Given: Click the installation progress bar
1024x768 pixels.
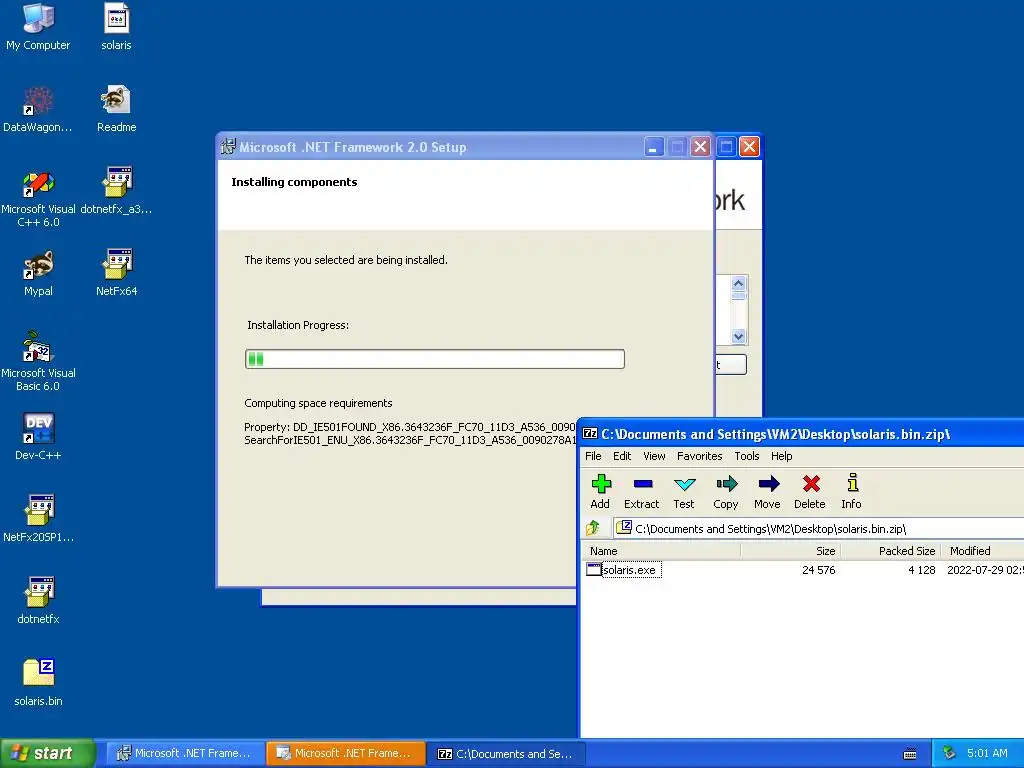Looking at the screenshot, I should coord(435,359).
